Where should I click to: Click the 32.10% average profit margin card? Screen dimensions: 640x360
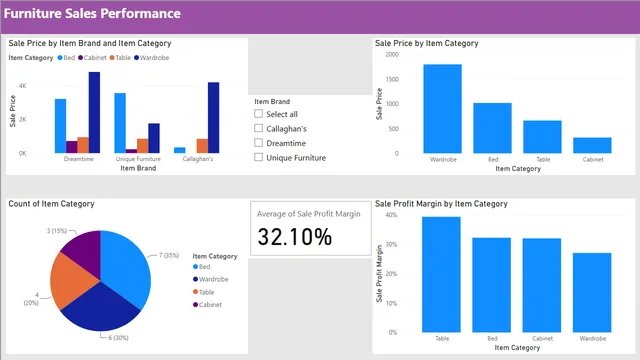point(311,229)
